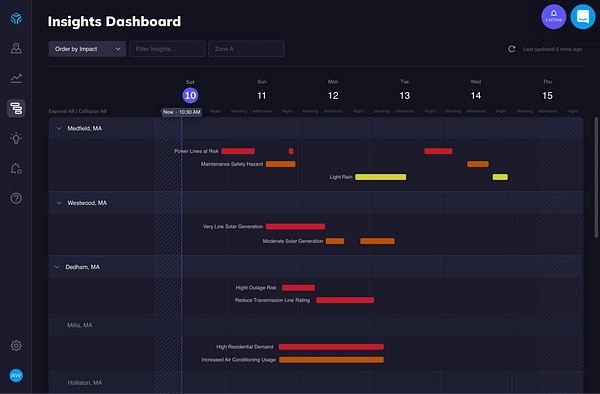
Task: Click the AW user avatar
Action: click(x=16, y=375)
